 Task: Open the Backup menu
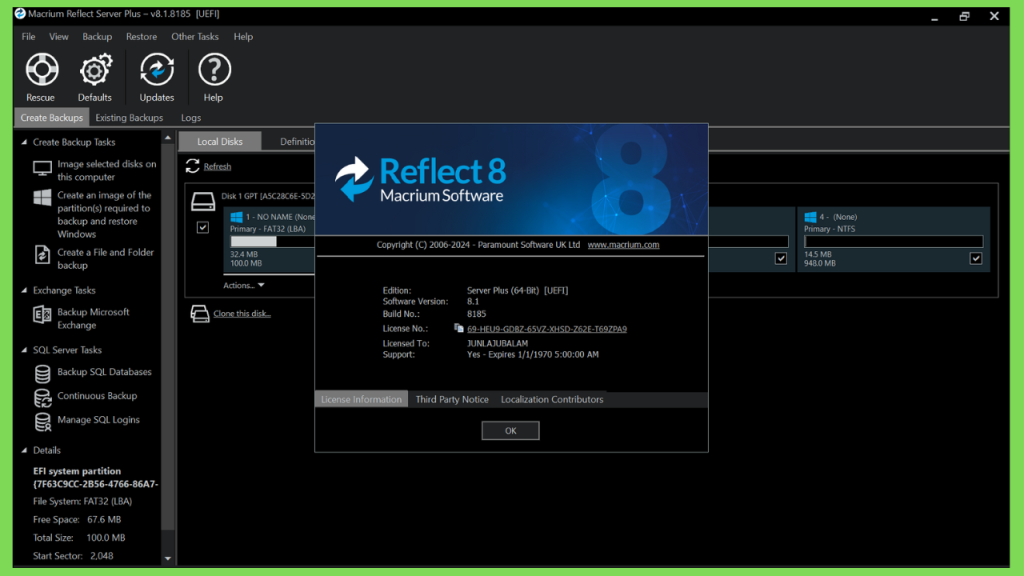(x=97, y=37)
